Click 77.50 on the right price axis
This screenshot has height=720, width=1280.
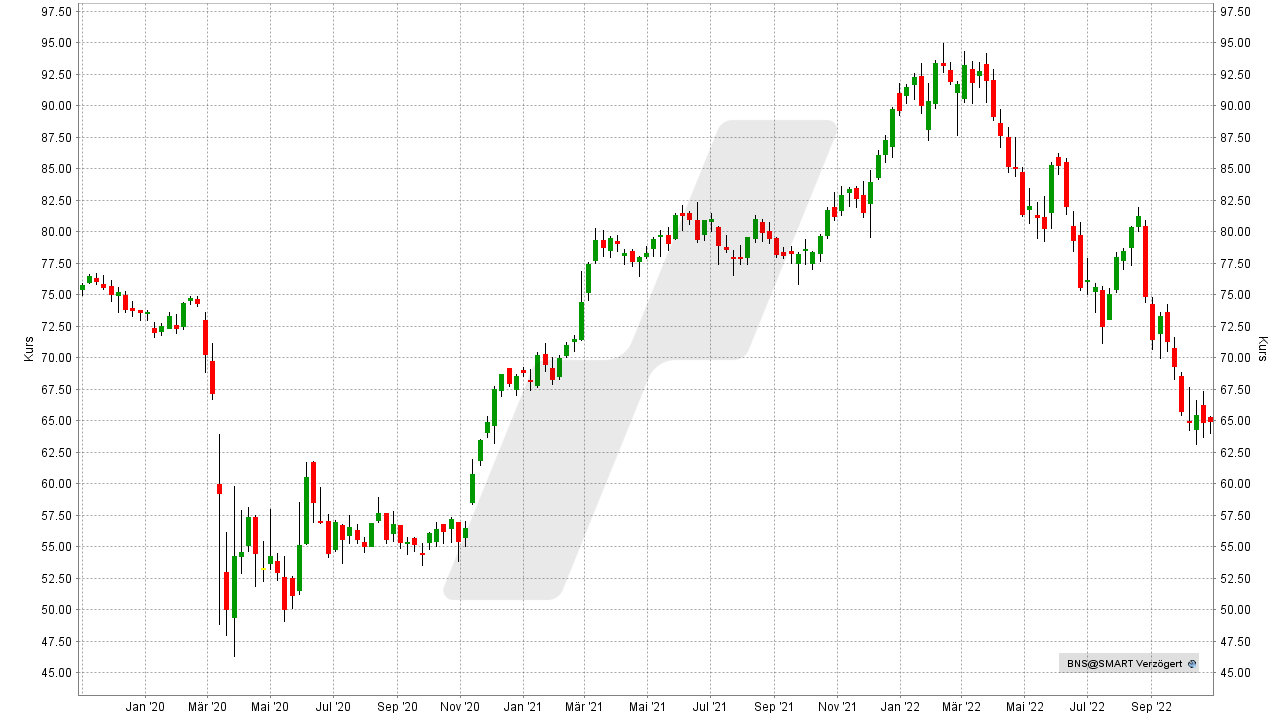tap(1236, 264)
